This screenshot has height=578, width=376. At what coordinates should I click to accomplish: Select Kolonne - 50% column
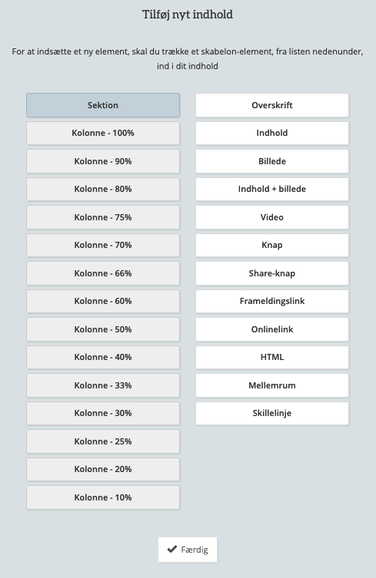103,329
